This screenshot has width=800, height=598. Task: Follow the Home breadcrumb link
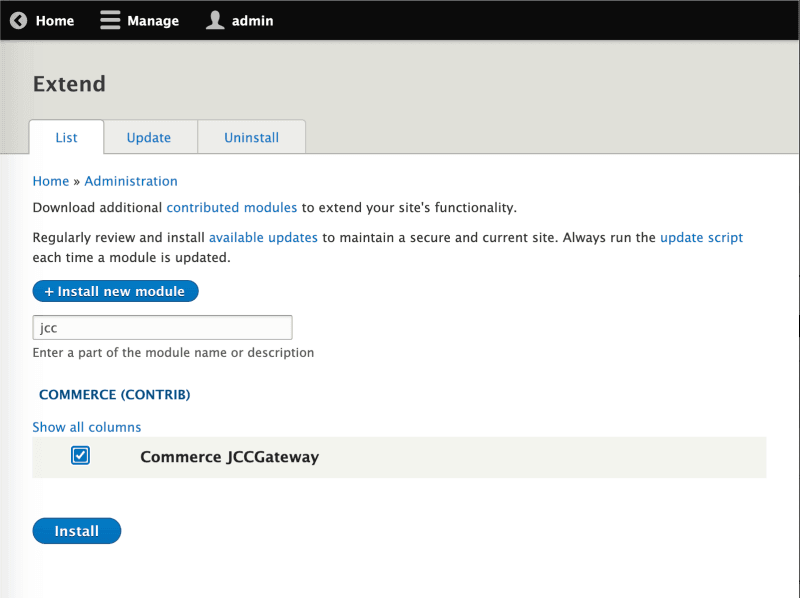50,181
